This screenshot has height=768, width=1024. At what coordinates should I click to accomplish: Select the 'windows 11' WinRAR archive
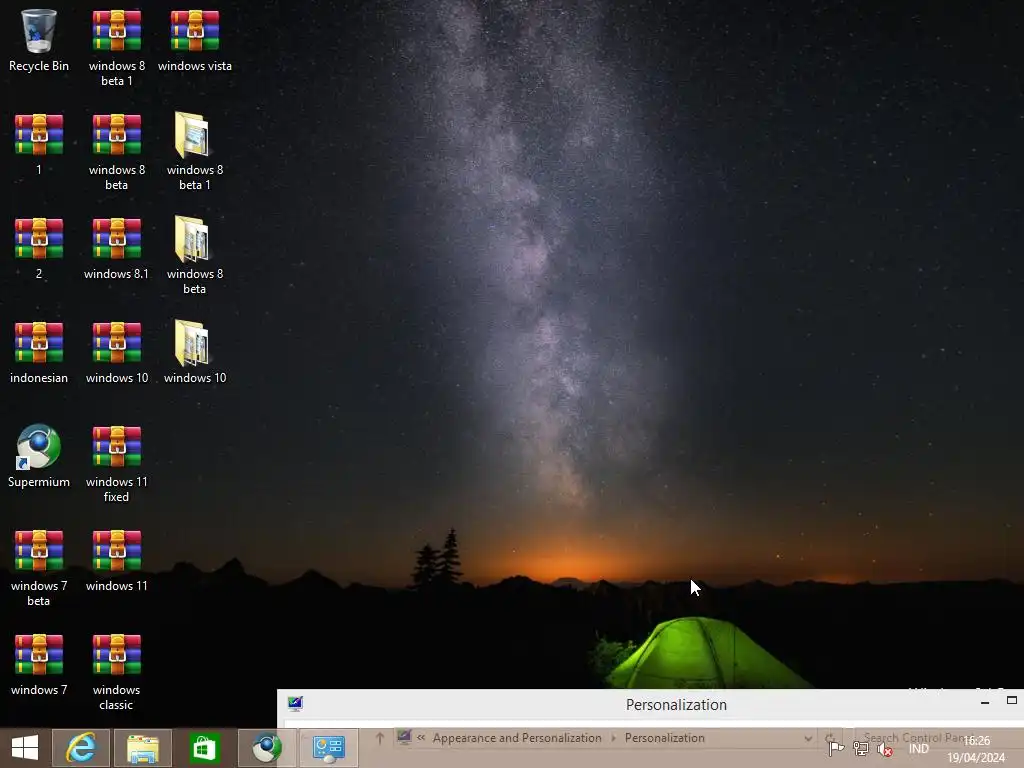coord(117,560)
